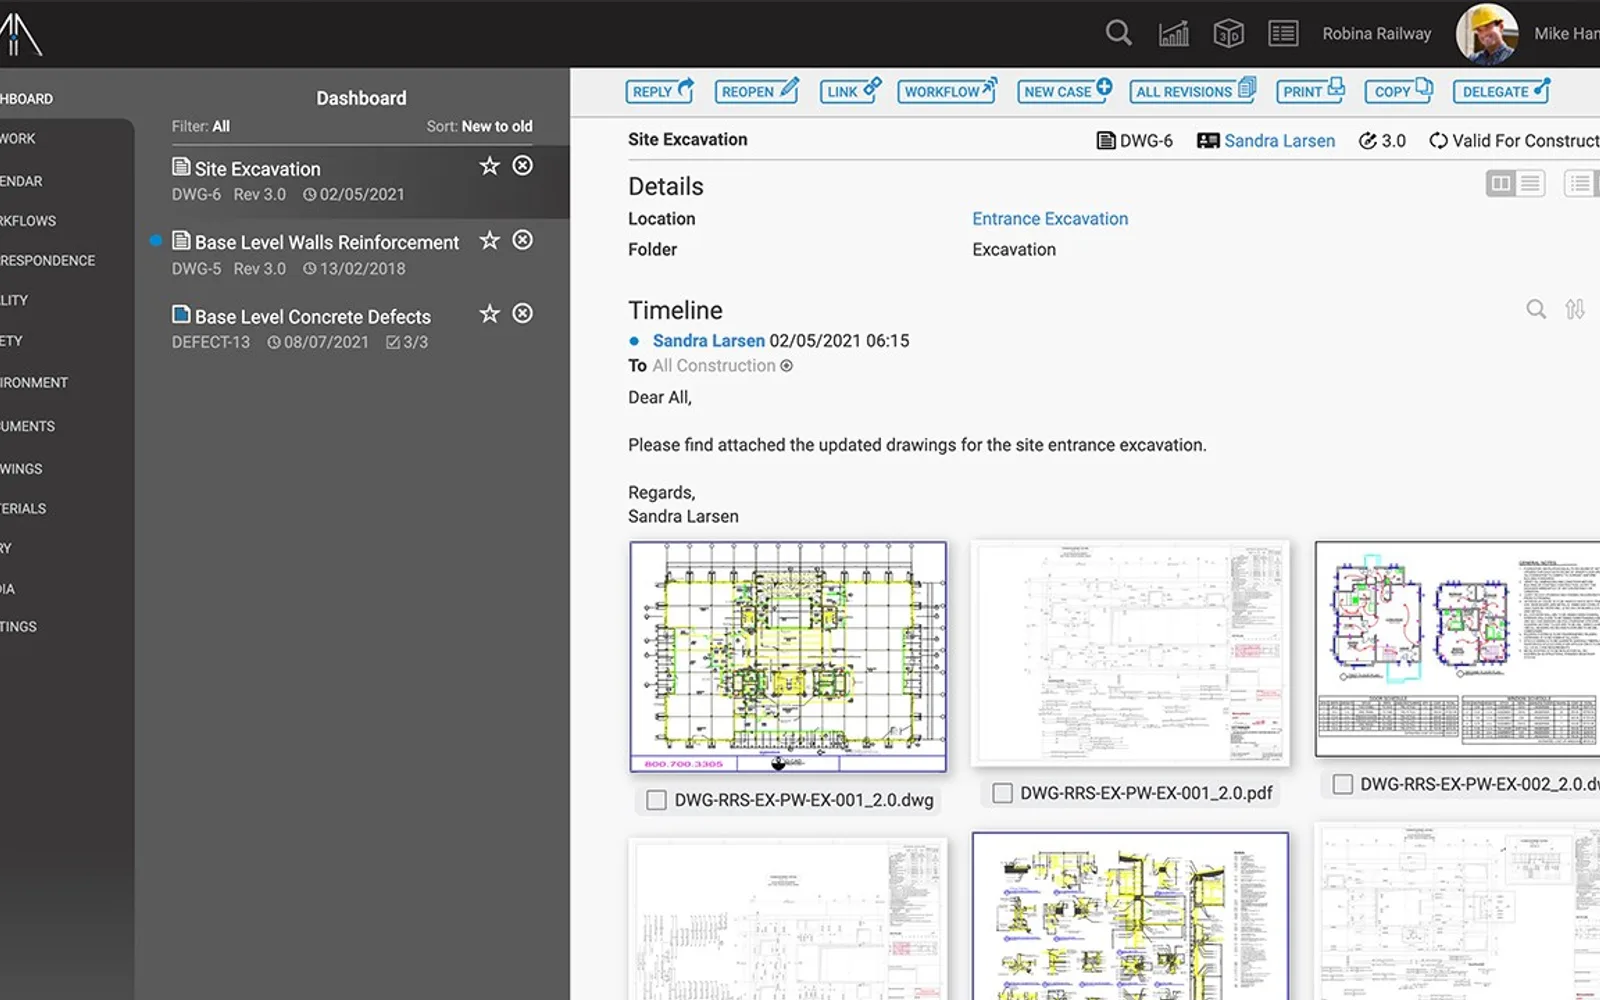Click the Print button

coord(1312,91)
